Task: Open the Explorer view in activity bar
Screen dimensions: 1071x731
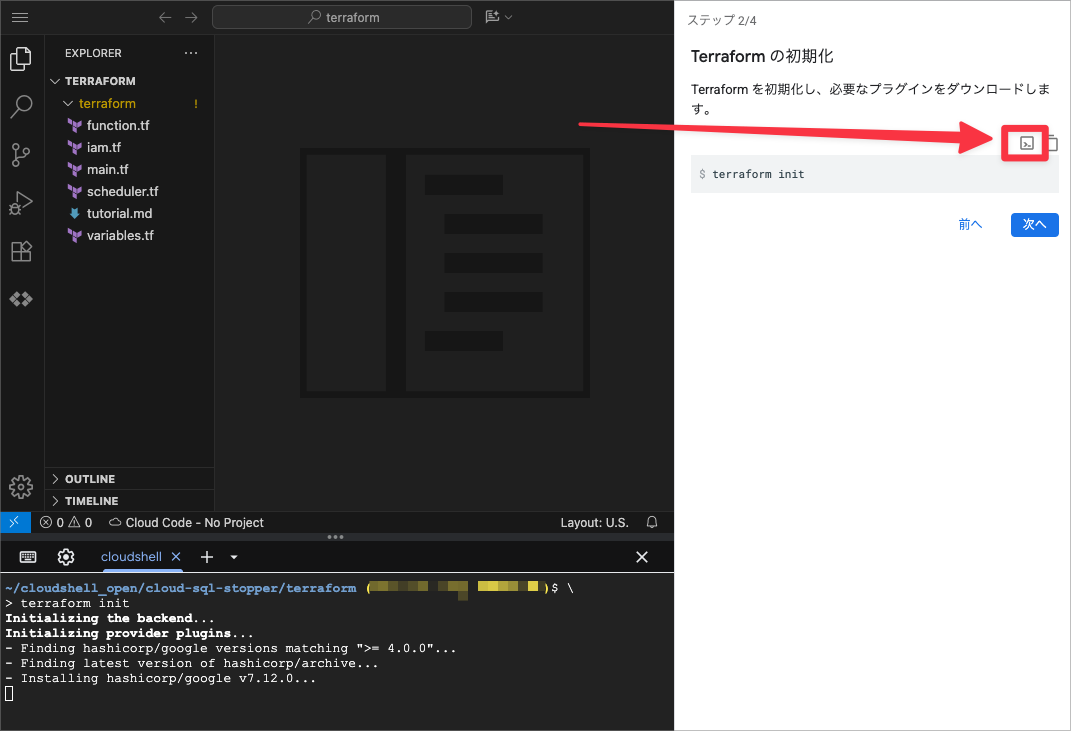Action: [x=21, y=59]
